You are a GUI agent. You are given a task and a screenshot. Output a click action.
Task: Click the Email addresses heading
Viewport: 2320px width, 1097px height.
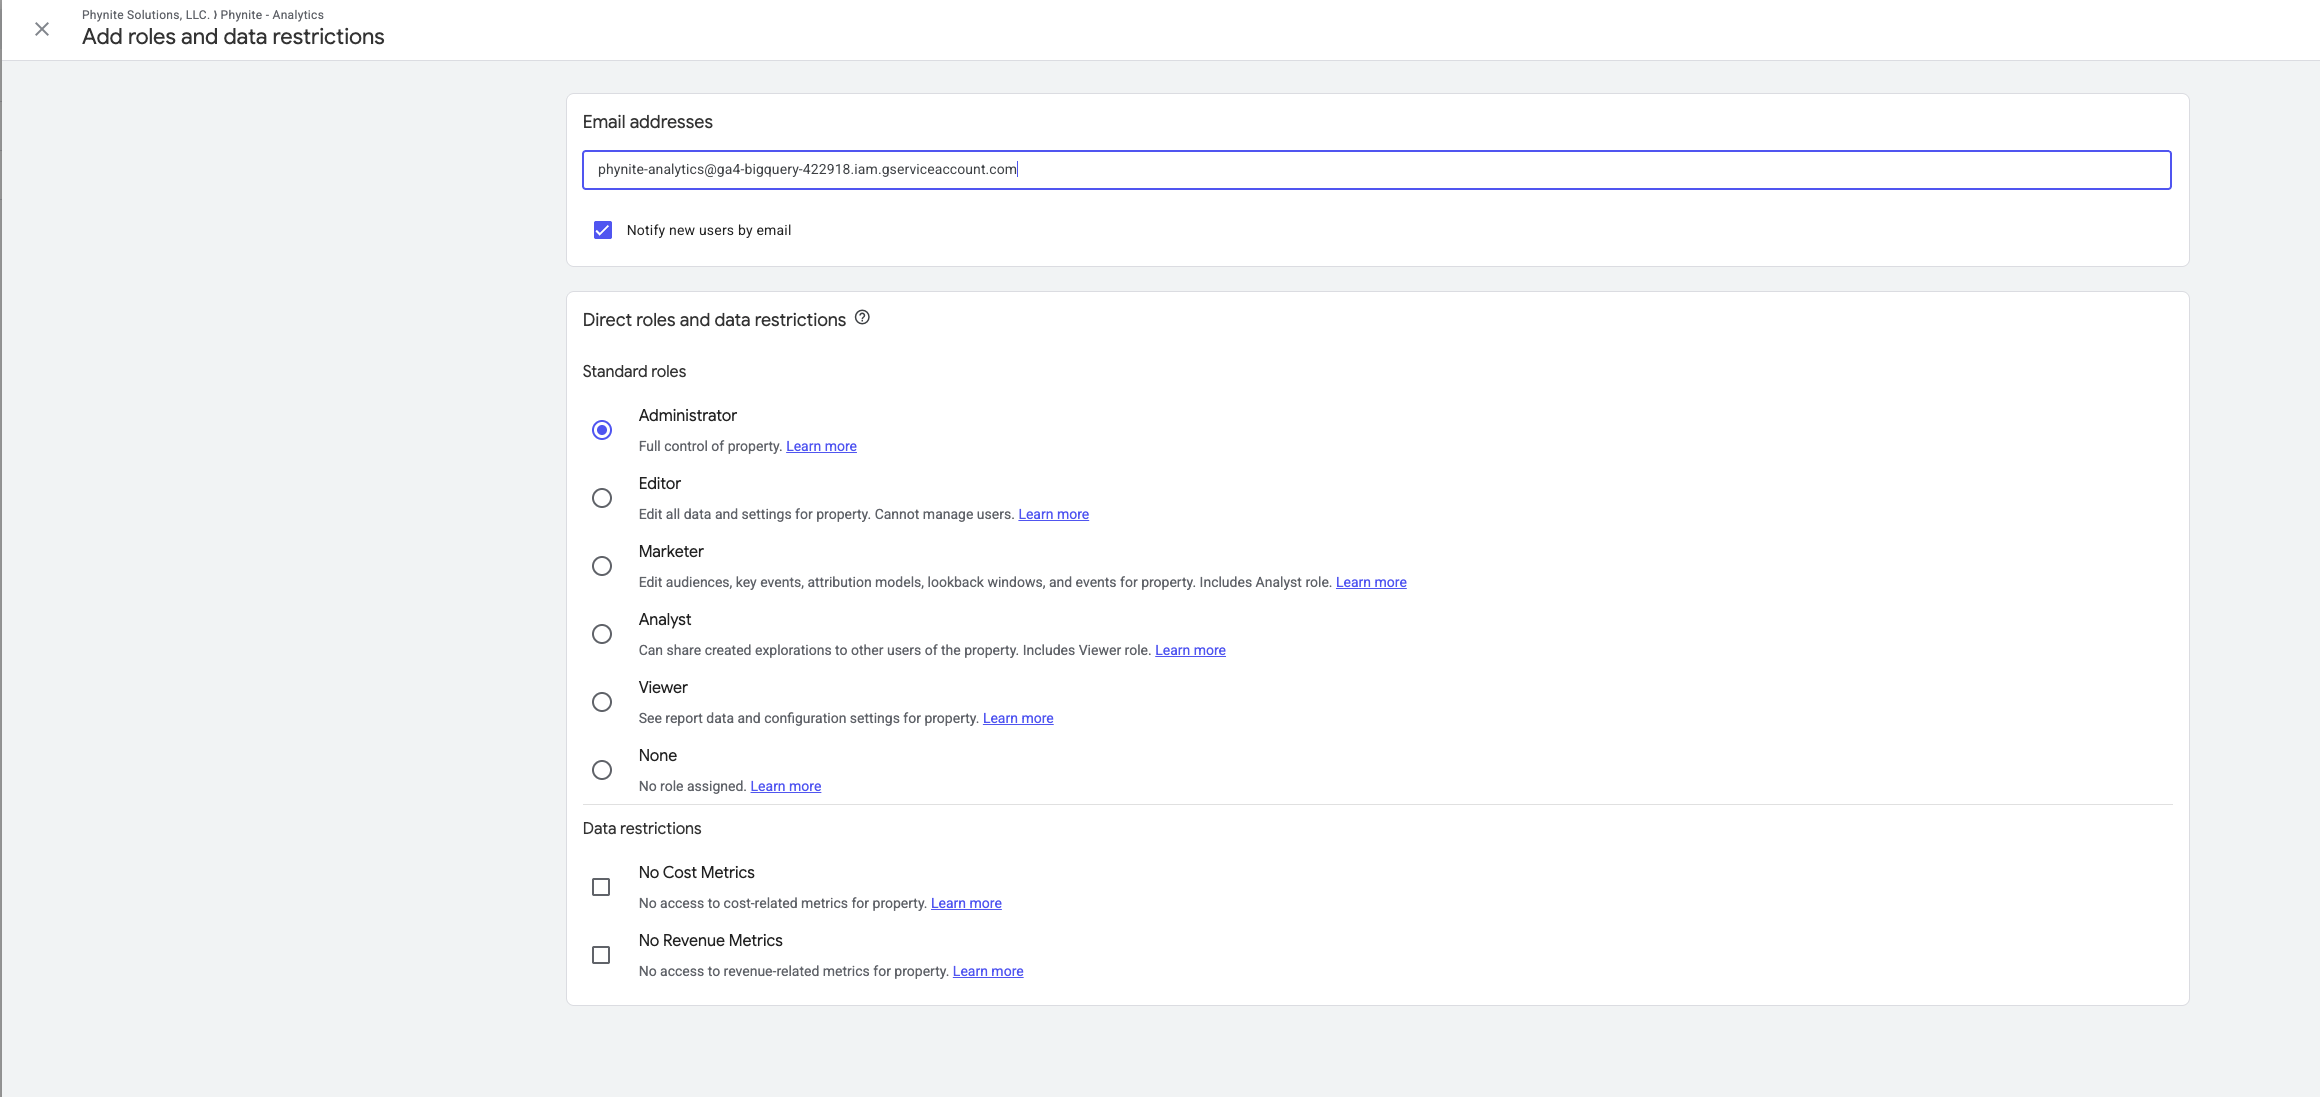pyautogui.click(x=648, y=122)
